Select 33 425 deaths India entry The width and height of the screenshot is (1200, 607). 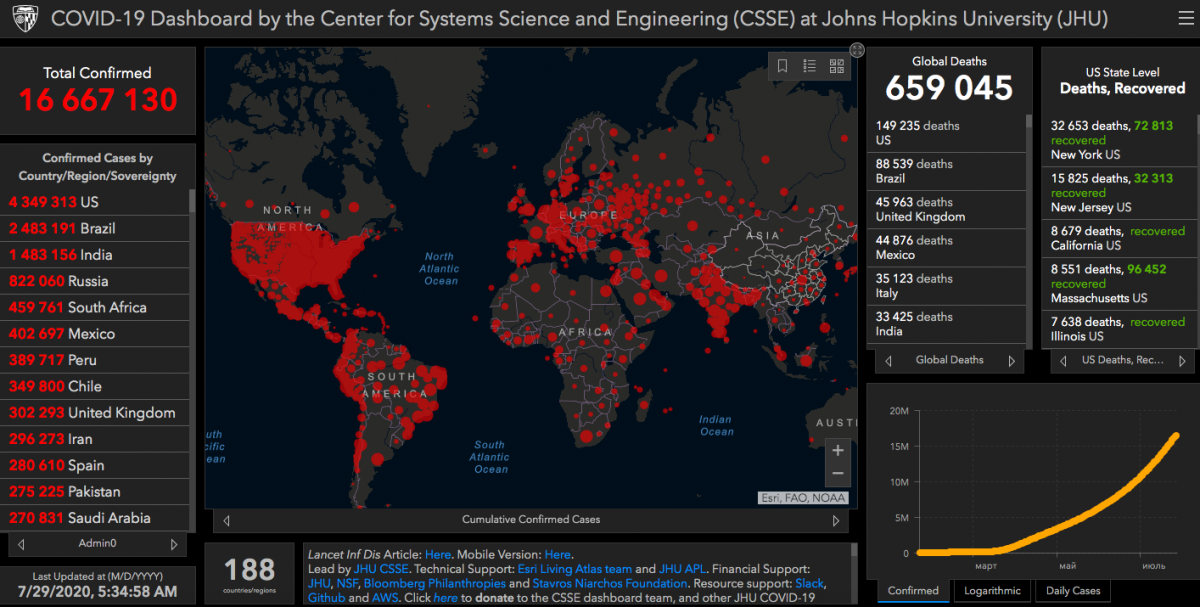(x=946, y=324)
